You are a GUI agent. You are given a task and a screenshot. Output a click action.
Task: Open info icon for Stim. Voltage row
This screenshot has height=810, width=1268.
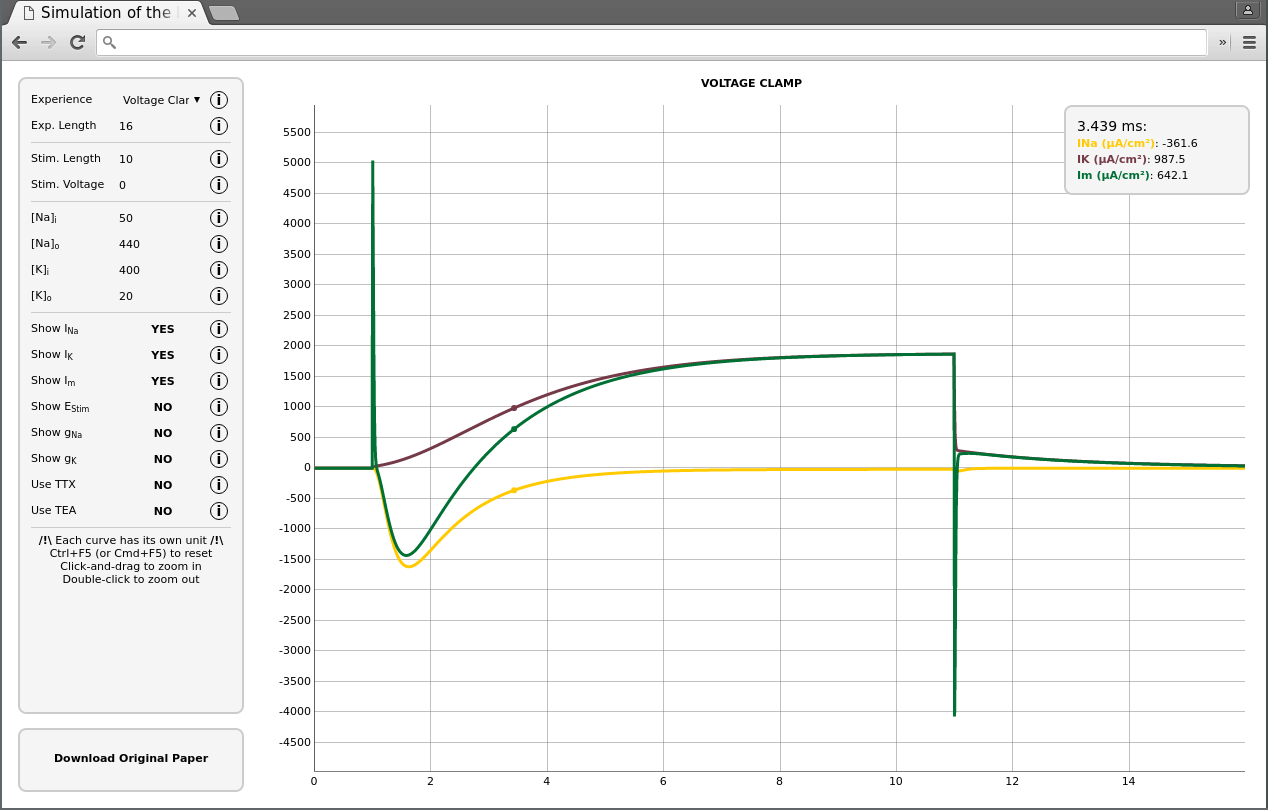(x=219, y=185)
